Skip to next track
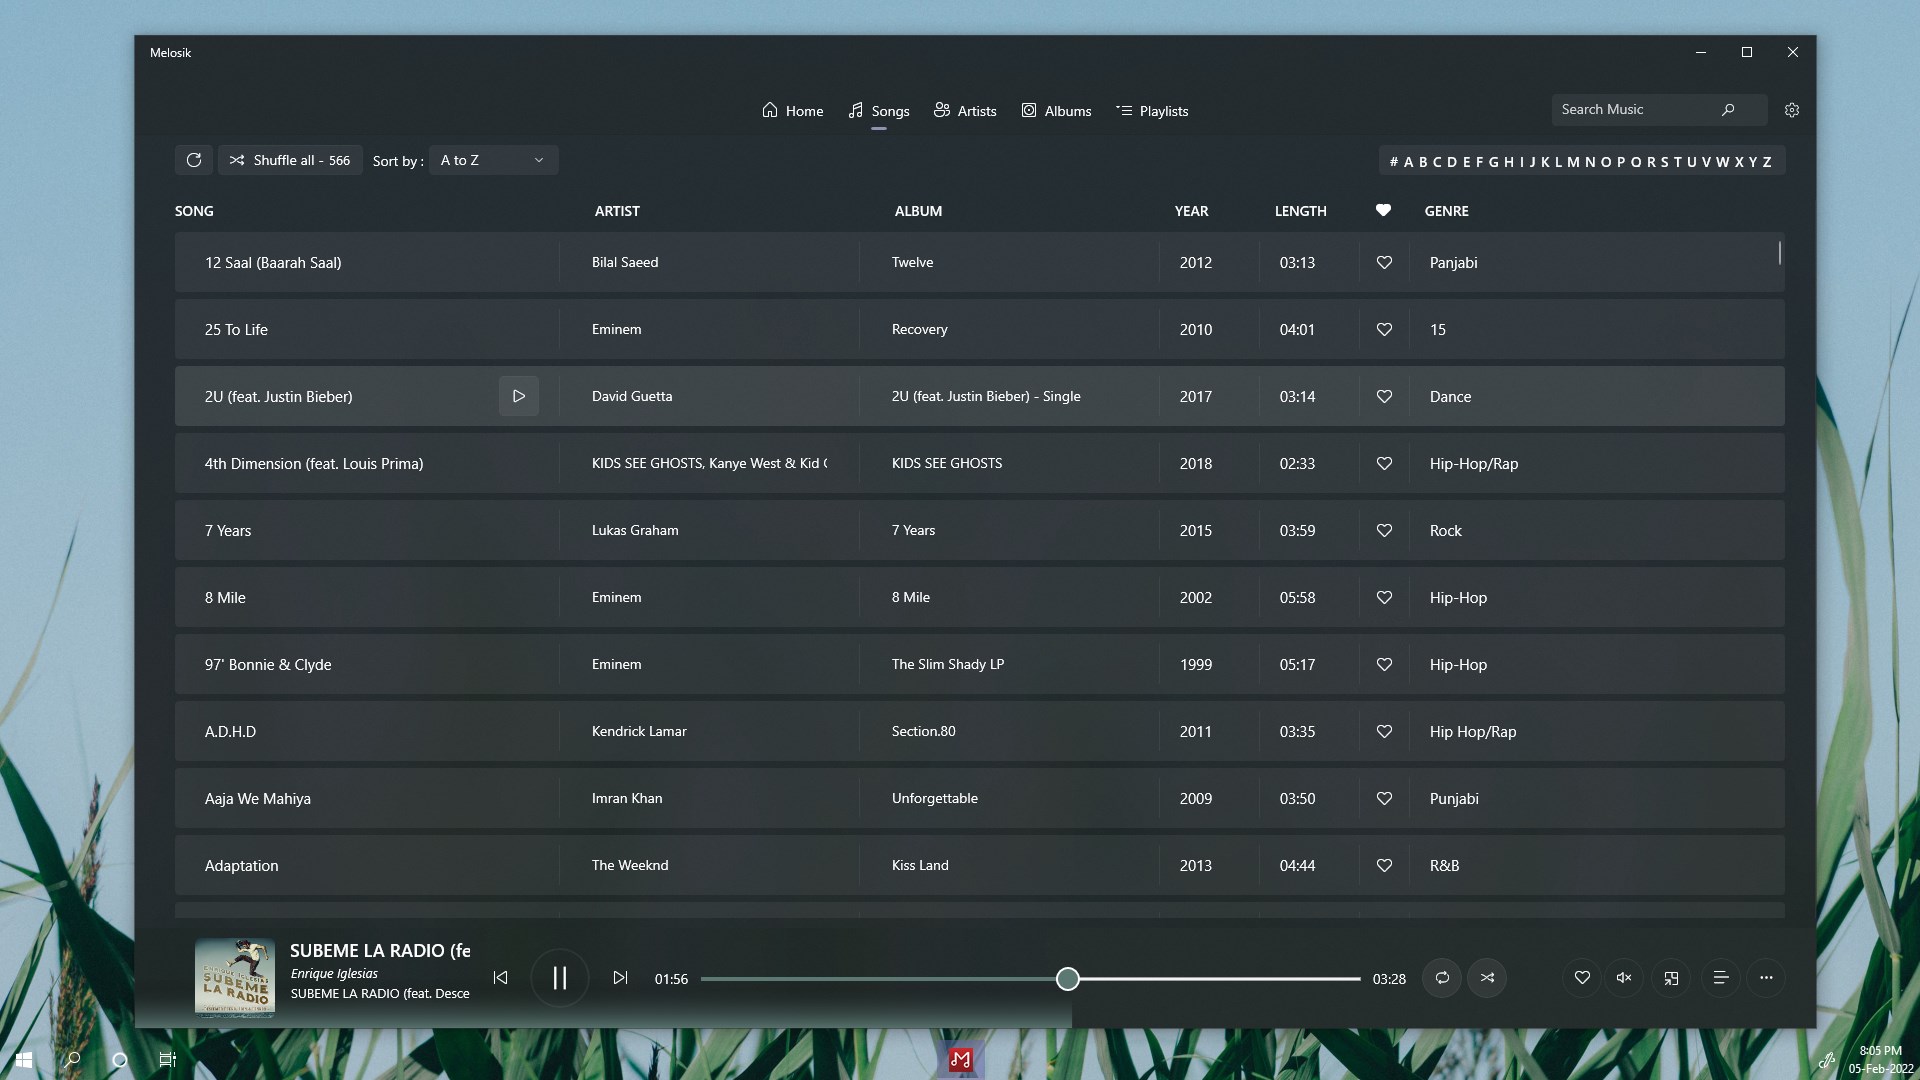1920x1080 pixels. coord(620,978)
